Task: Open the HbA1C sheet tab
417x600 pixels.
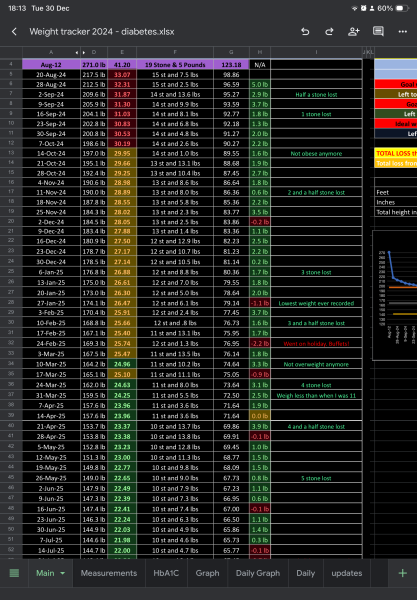Action: pyautogui.click(x=166, y=573)
